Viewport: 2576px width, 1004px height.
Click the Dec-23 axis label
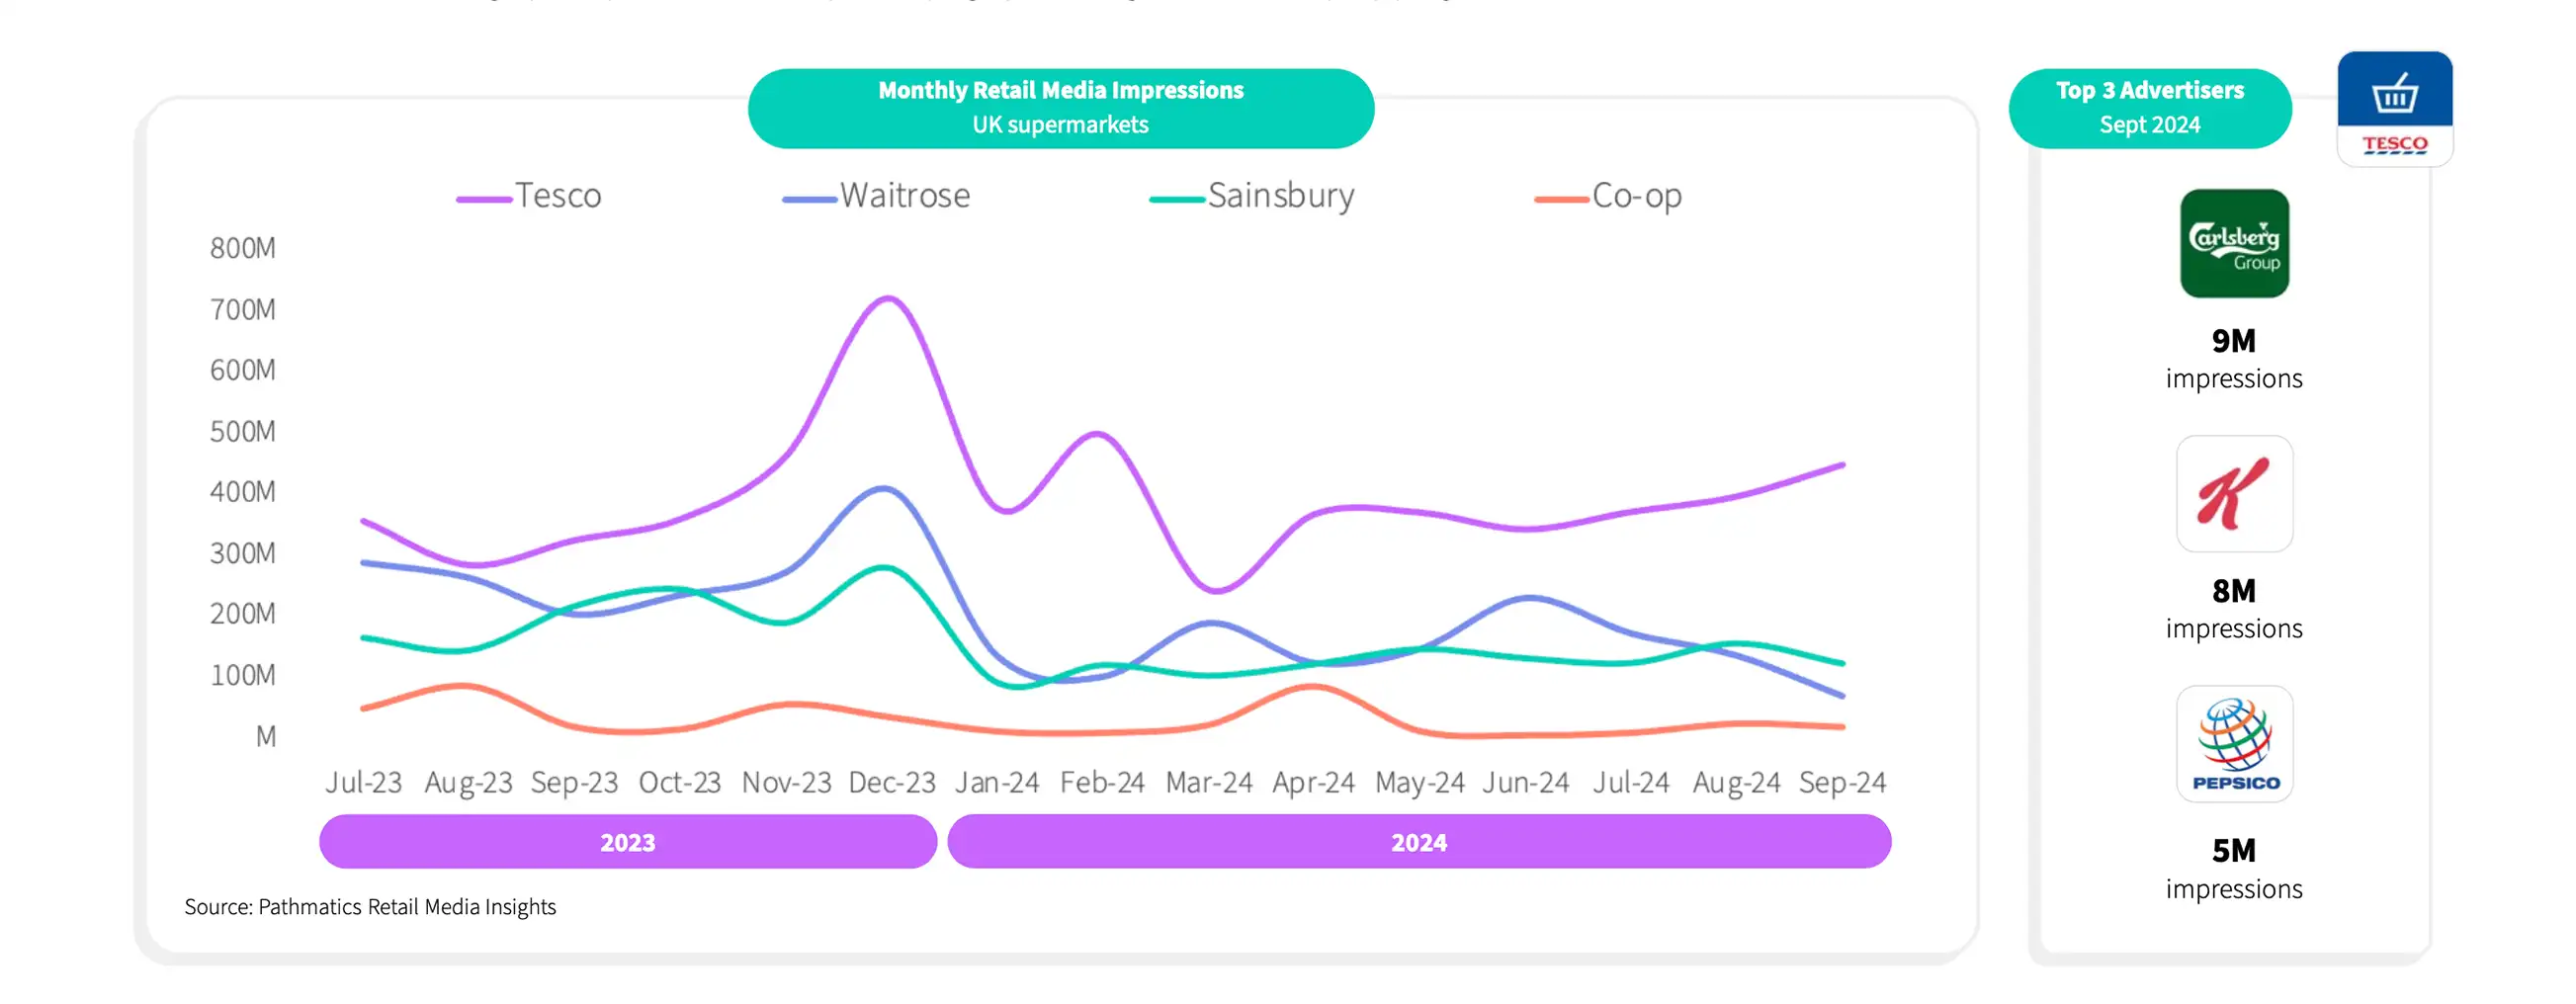(892, 782)
